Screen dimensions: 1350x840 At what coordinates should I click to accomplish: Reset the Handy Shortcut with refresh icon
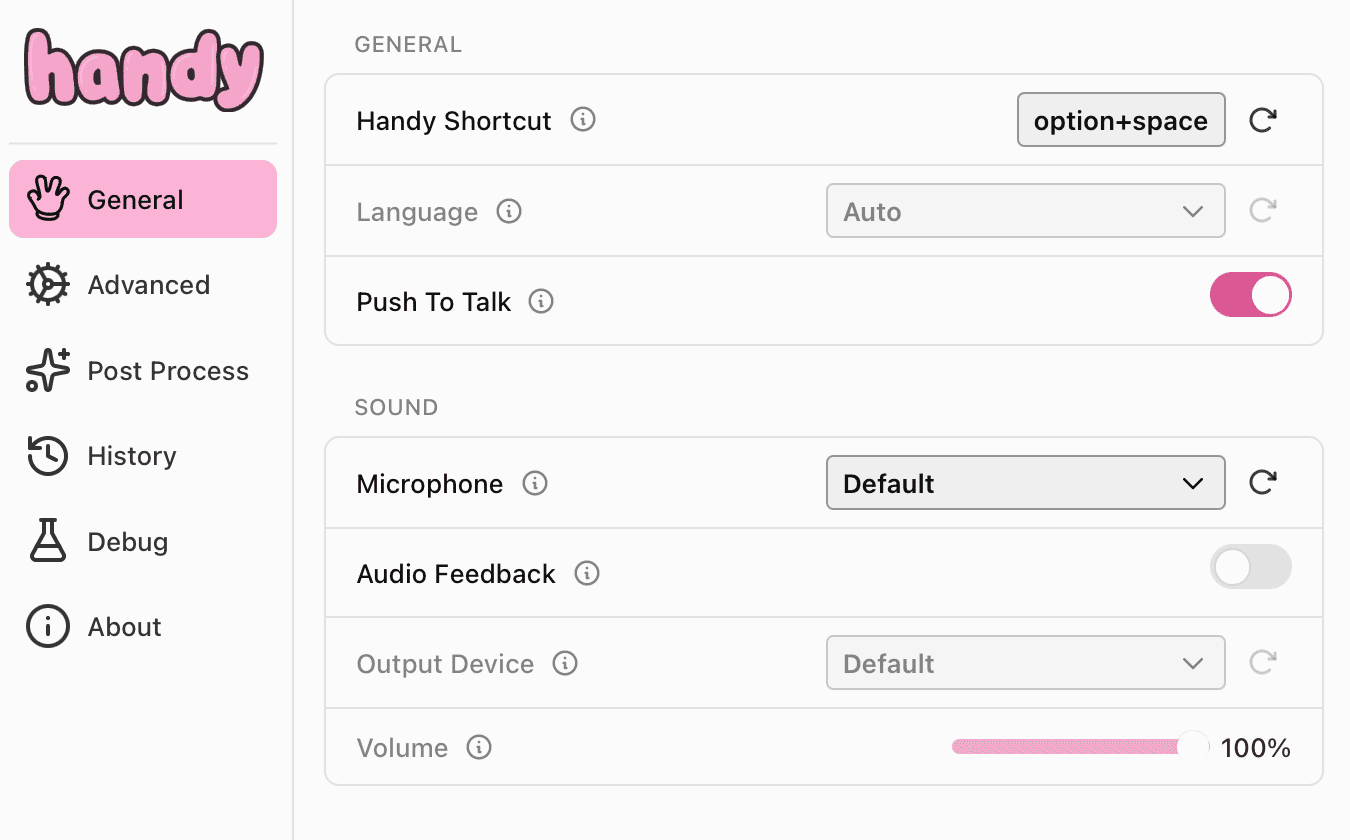1263,121
